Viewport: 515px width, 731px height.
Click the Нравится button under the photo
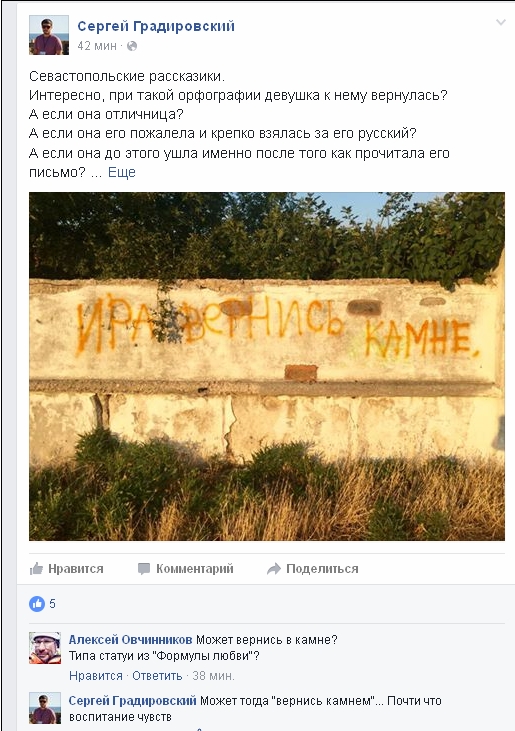pyautogui.click(x=67, y=569)
